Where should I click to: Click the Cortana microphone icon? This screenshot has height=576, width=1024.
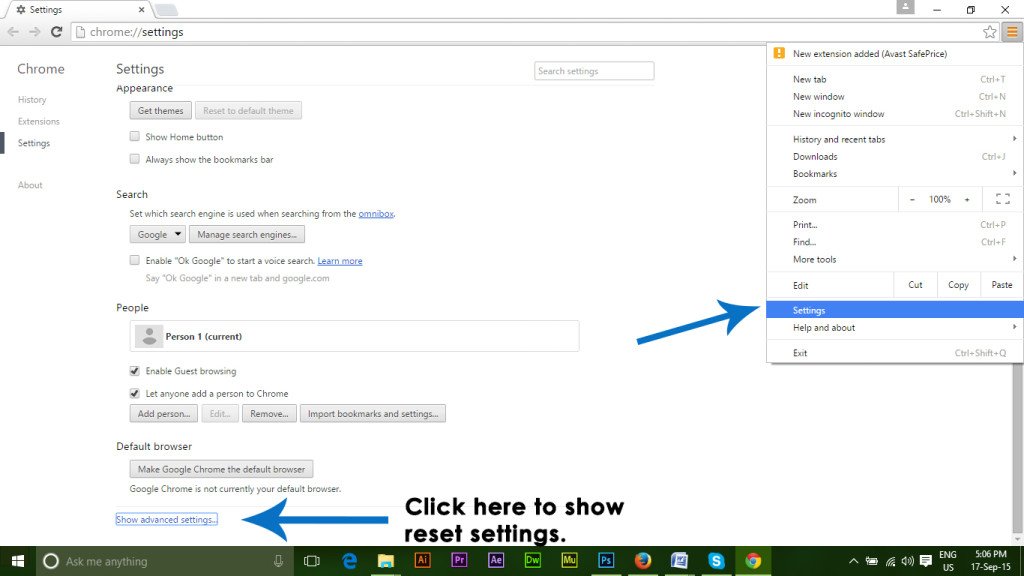278,561
